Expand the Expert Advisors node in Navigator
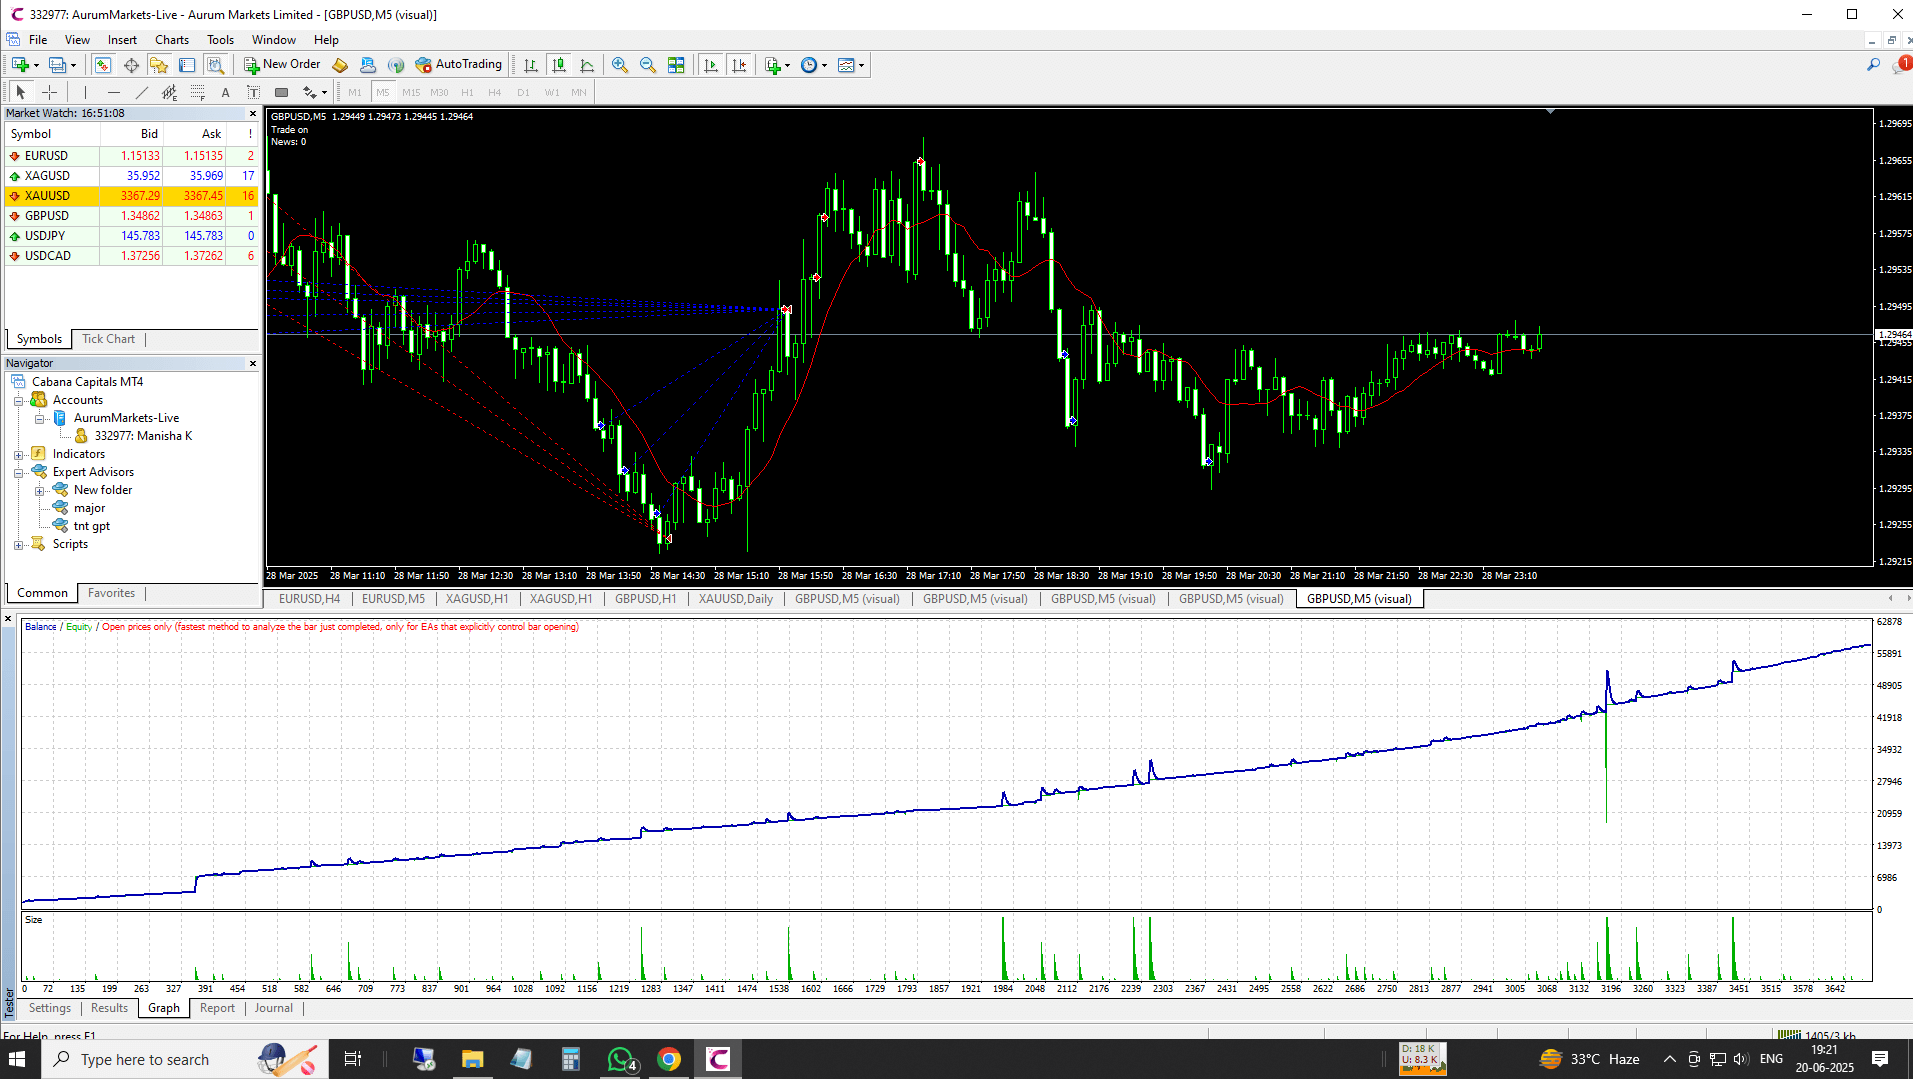 click(x=18, y=471)
